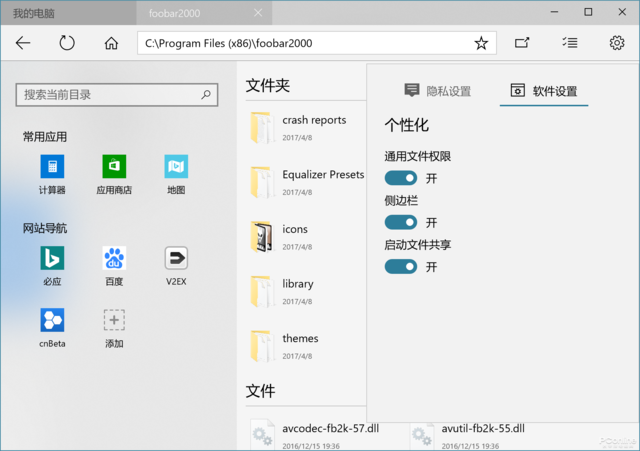Open the 百度 Baidu shortcut

click(x=114, y=266)
